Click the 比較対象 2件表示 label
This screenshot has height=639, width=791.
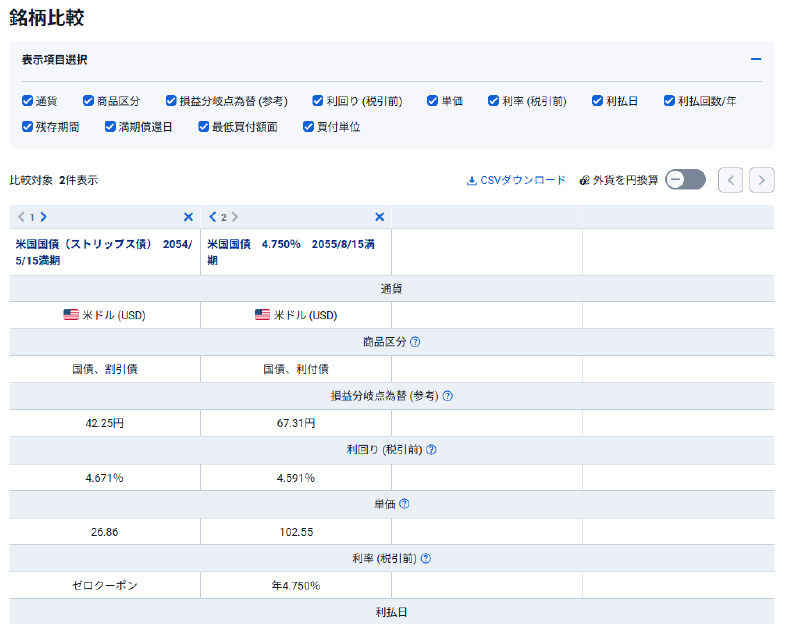pyautogui.click(x=53, y=180)
